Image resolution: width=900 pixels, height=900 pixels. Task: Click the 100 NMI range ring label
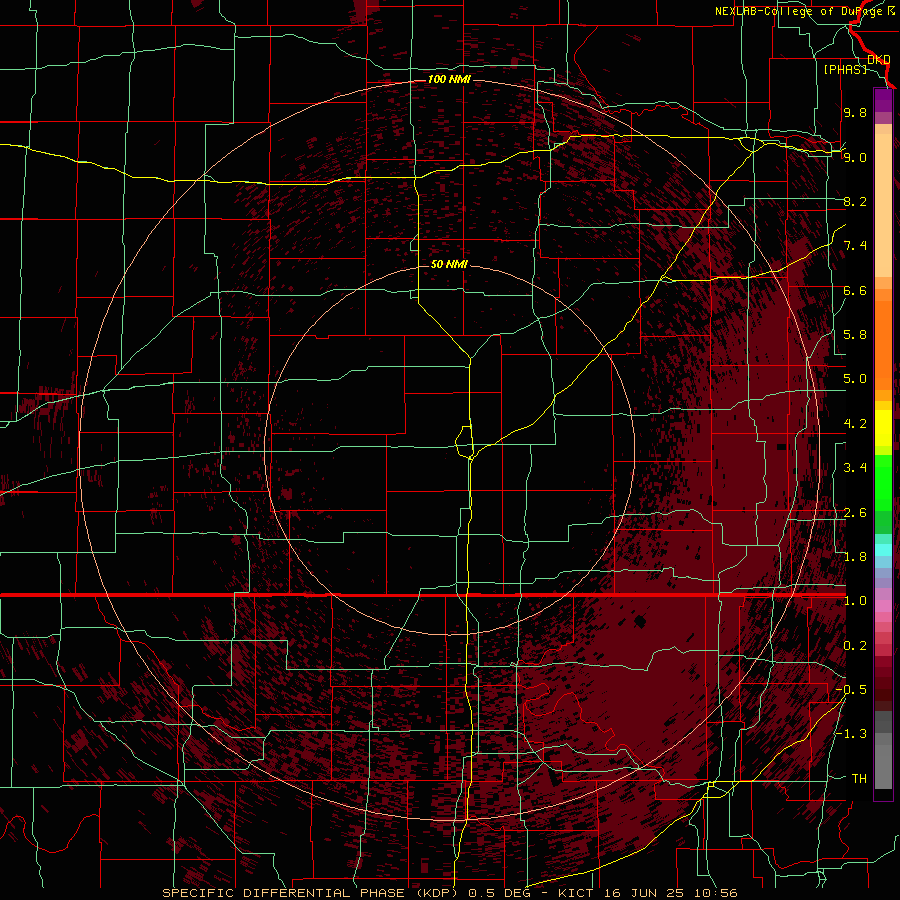pos(449,79)
